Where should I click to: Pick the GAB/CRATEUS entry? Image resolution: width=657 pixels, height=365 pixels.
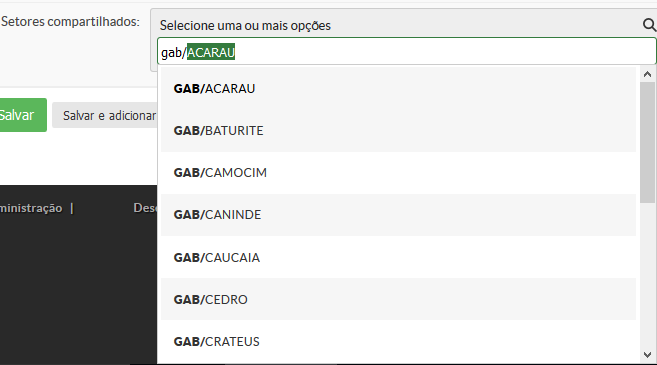coord(398,342)
